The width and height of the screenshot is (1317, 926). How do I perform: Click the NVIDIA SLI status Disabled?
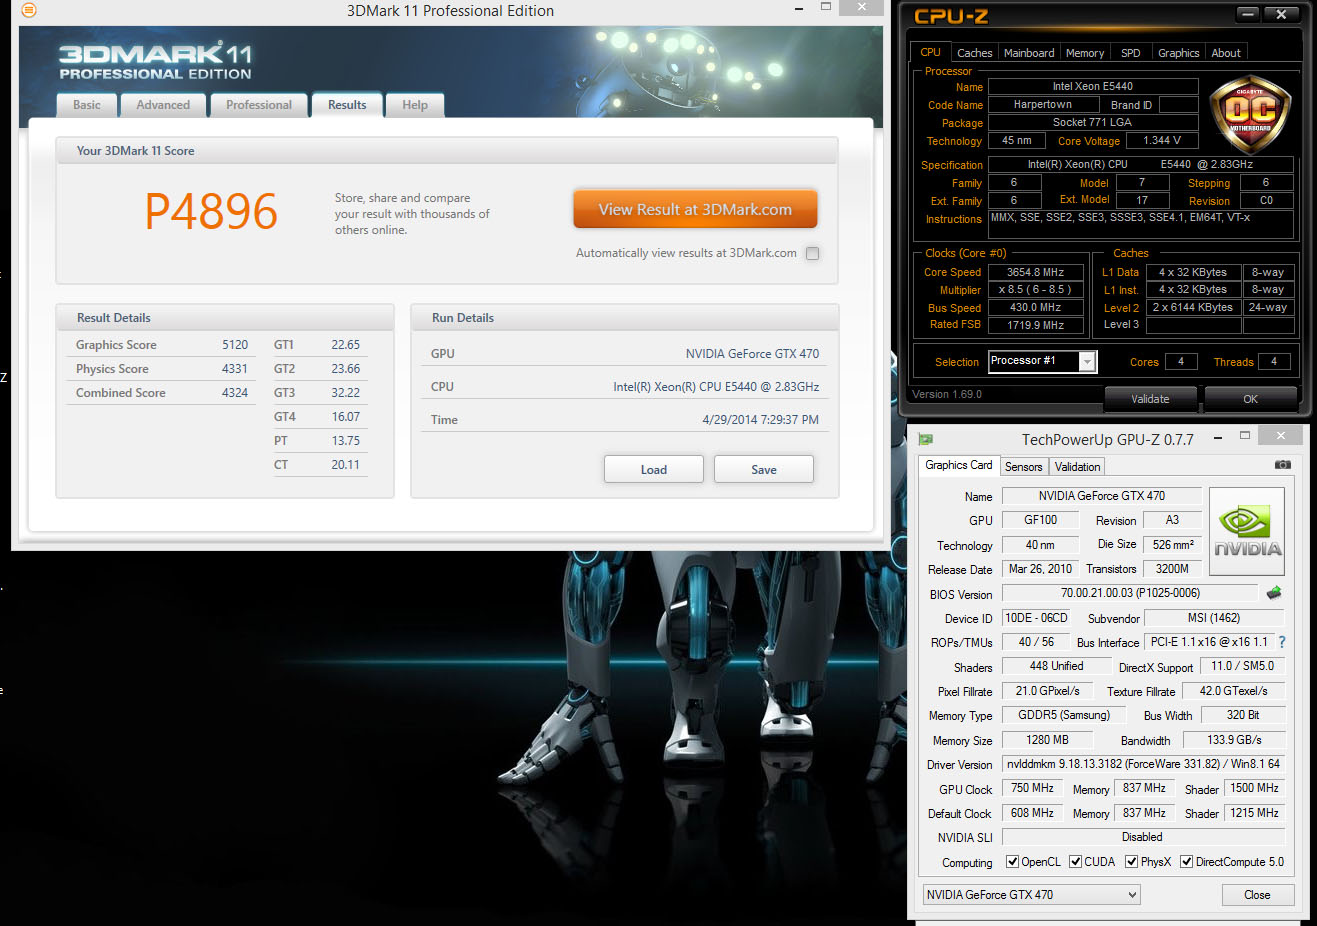point(1143,837)
